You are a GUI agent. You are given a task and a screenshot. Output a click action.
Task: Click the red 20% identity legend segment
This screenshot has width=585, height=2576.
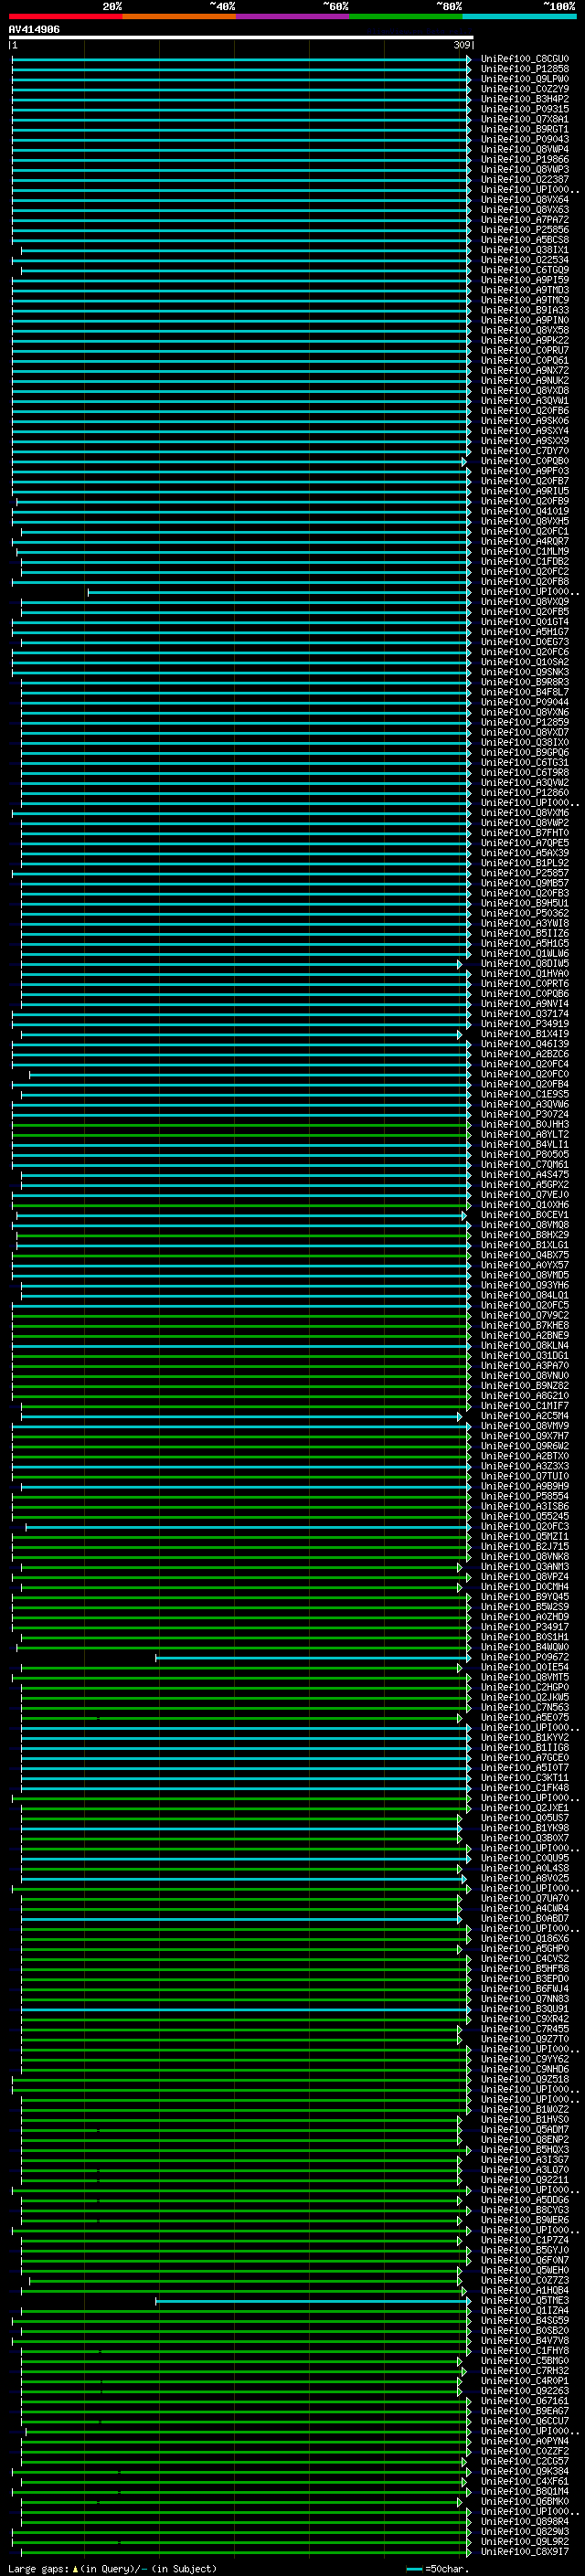[65, 16]
